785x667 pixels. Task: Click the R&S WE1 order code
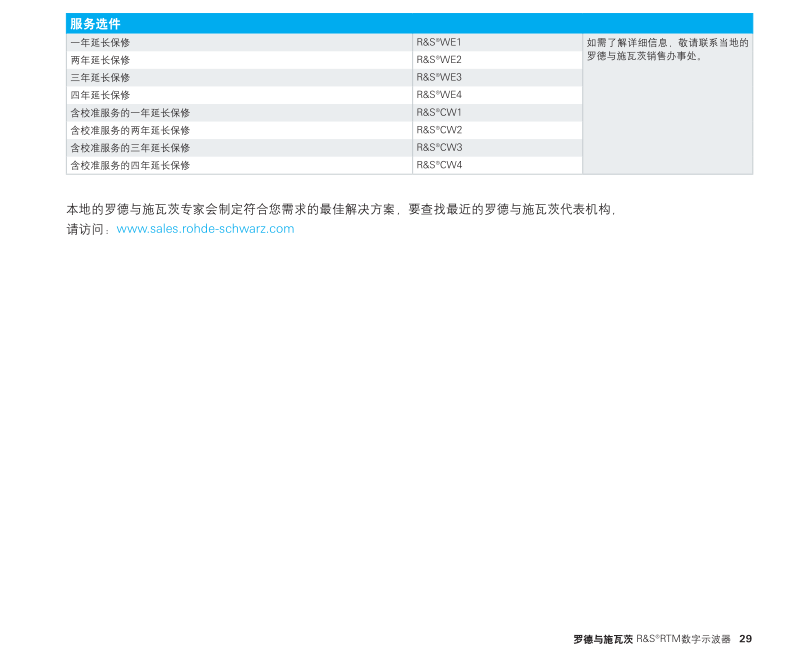(x=439, y=42)
